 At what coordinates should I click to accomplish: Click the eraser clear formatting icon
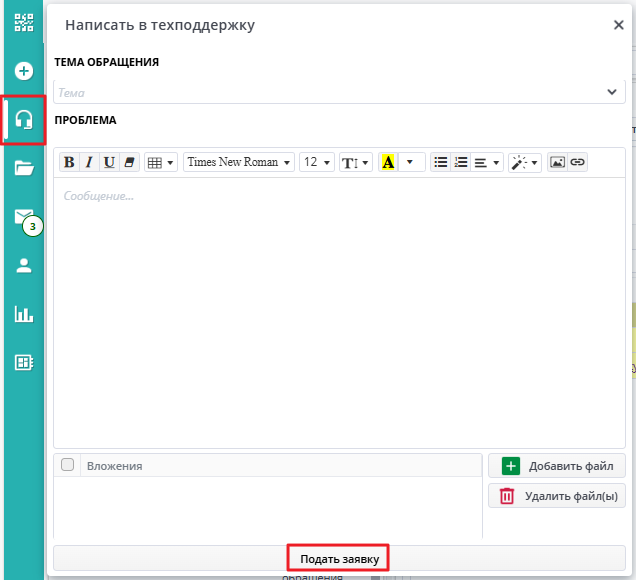pos(129,162)
